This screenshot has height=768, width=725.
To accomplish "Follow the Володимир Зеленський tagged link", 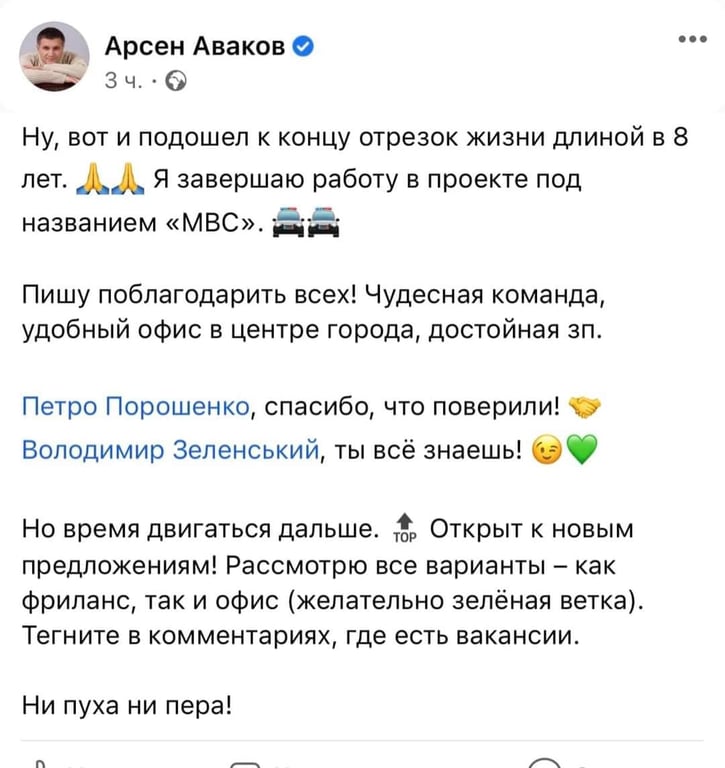I will [170, 450].
